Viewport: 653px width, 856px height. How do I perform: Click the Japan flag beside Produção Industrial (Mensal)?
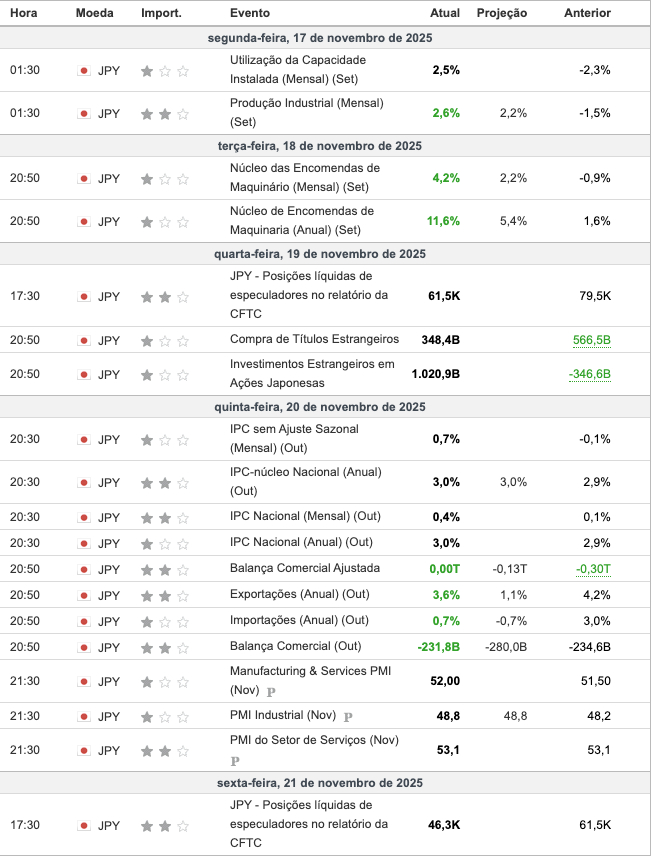click(84, 114)
